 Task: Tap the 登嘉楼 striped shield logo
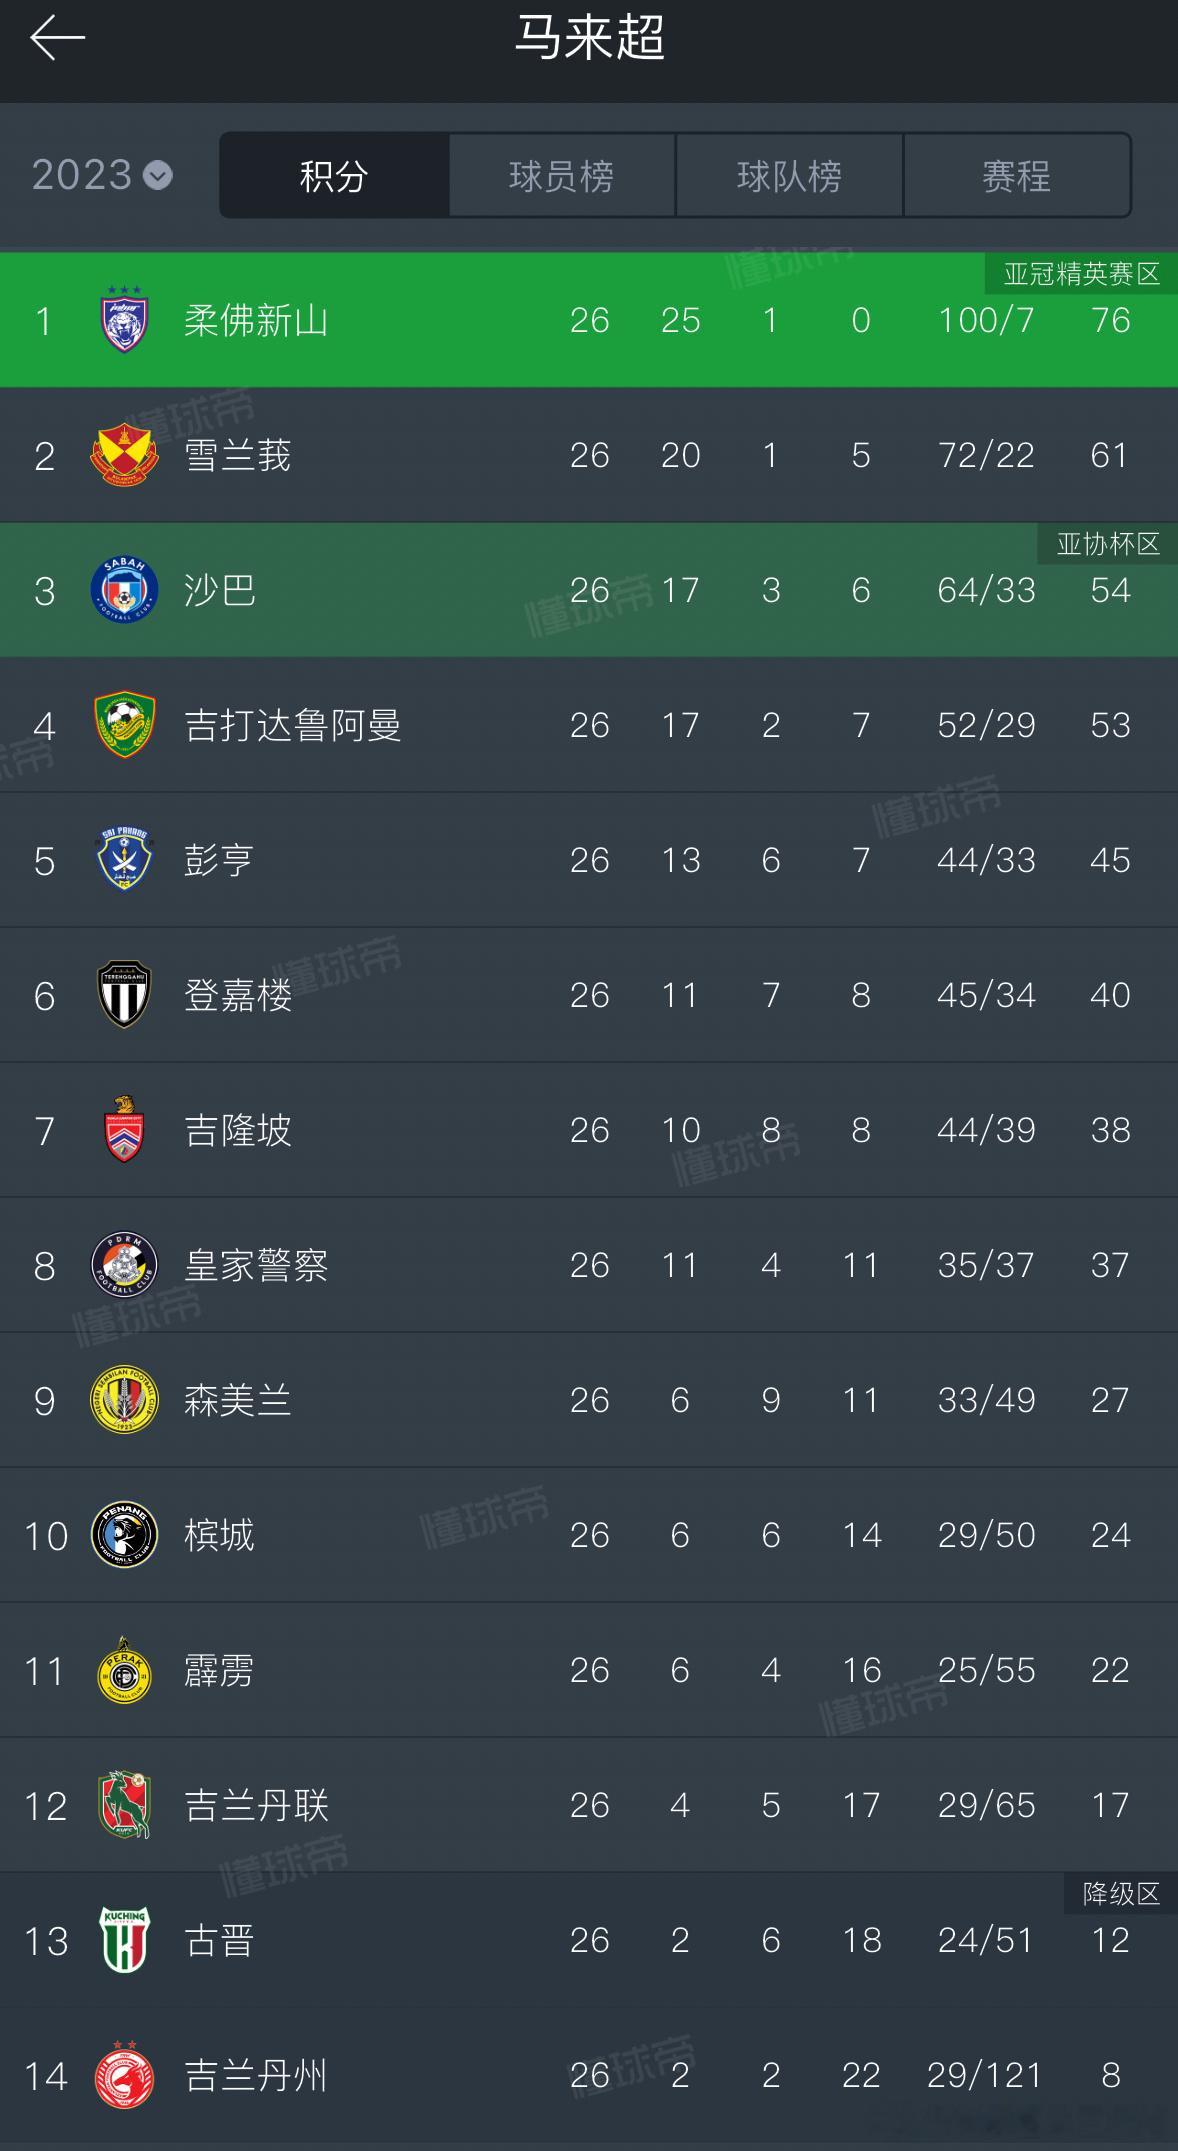pos(124,995)
